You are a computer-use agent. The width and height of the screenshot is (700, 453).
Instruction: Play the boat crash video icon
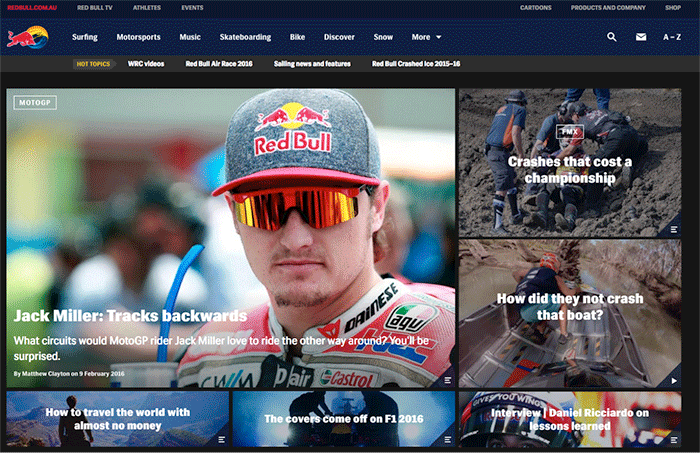point(674,381)
